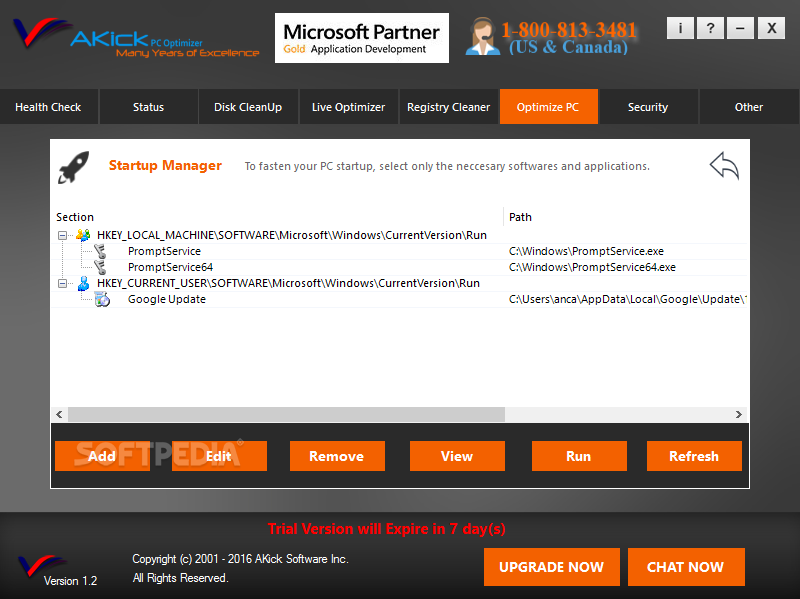Collapse the HKEY_CURRENT_USER Run node
The image size is (800, 599).
click(x=62, y=283)
